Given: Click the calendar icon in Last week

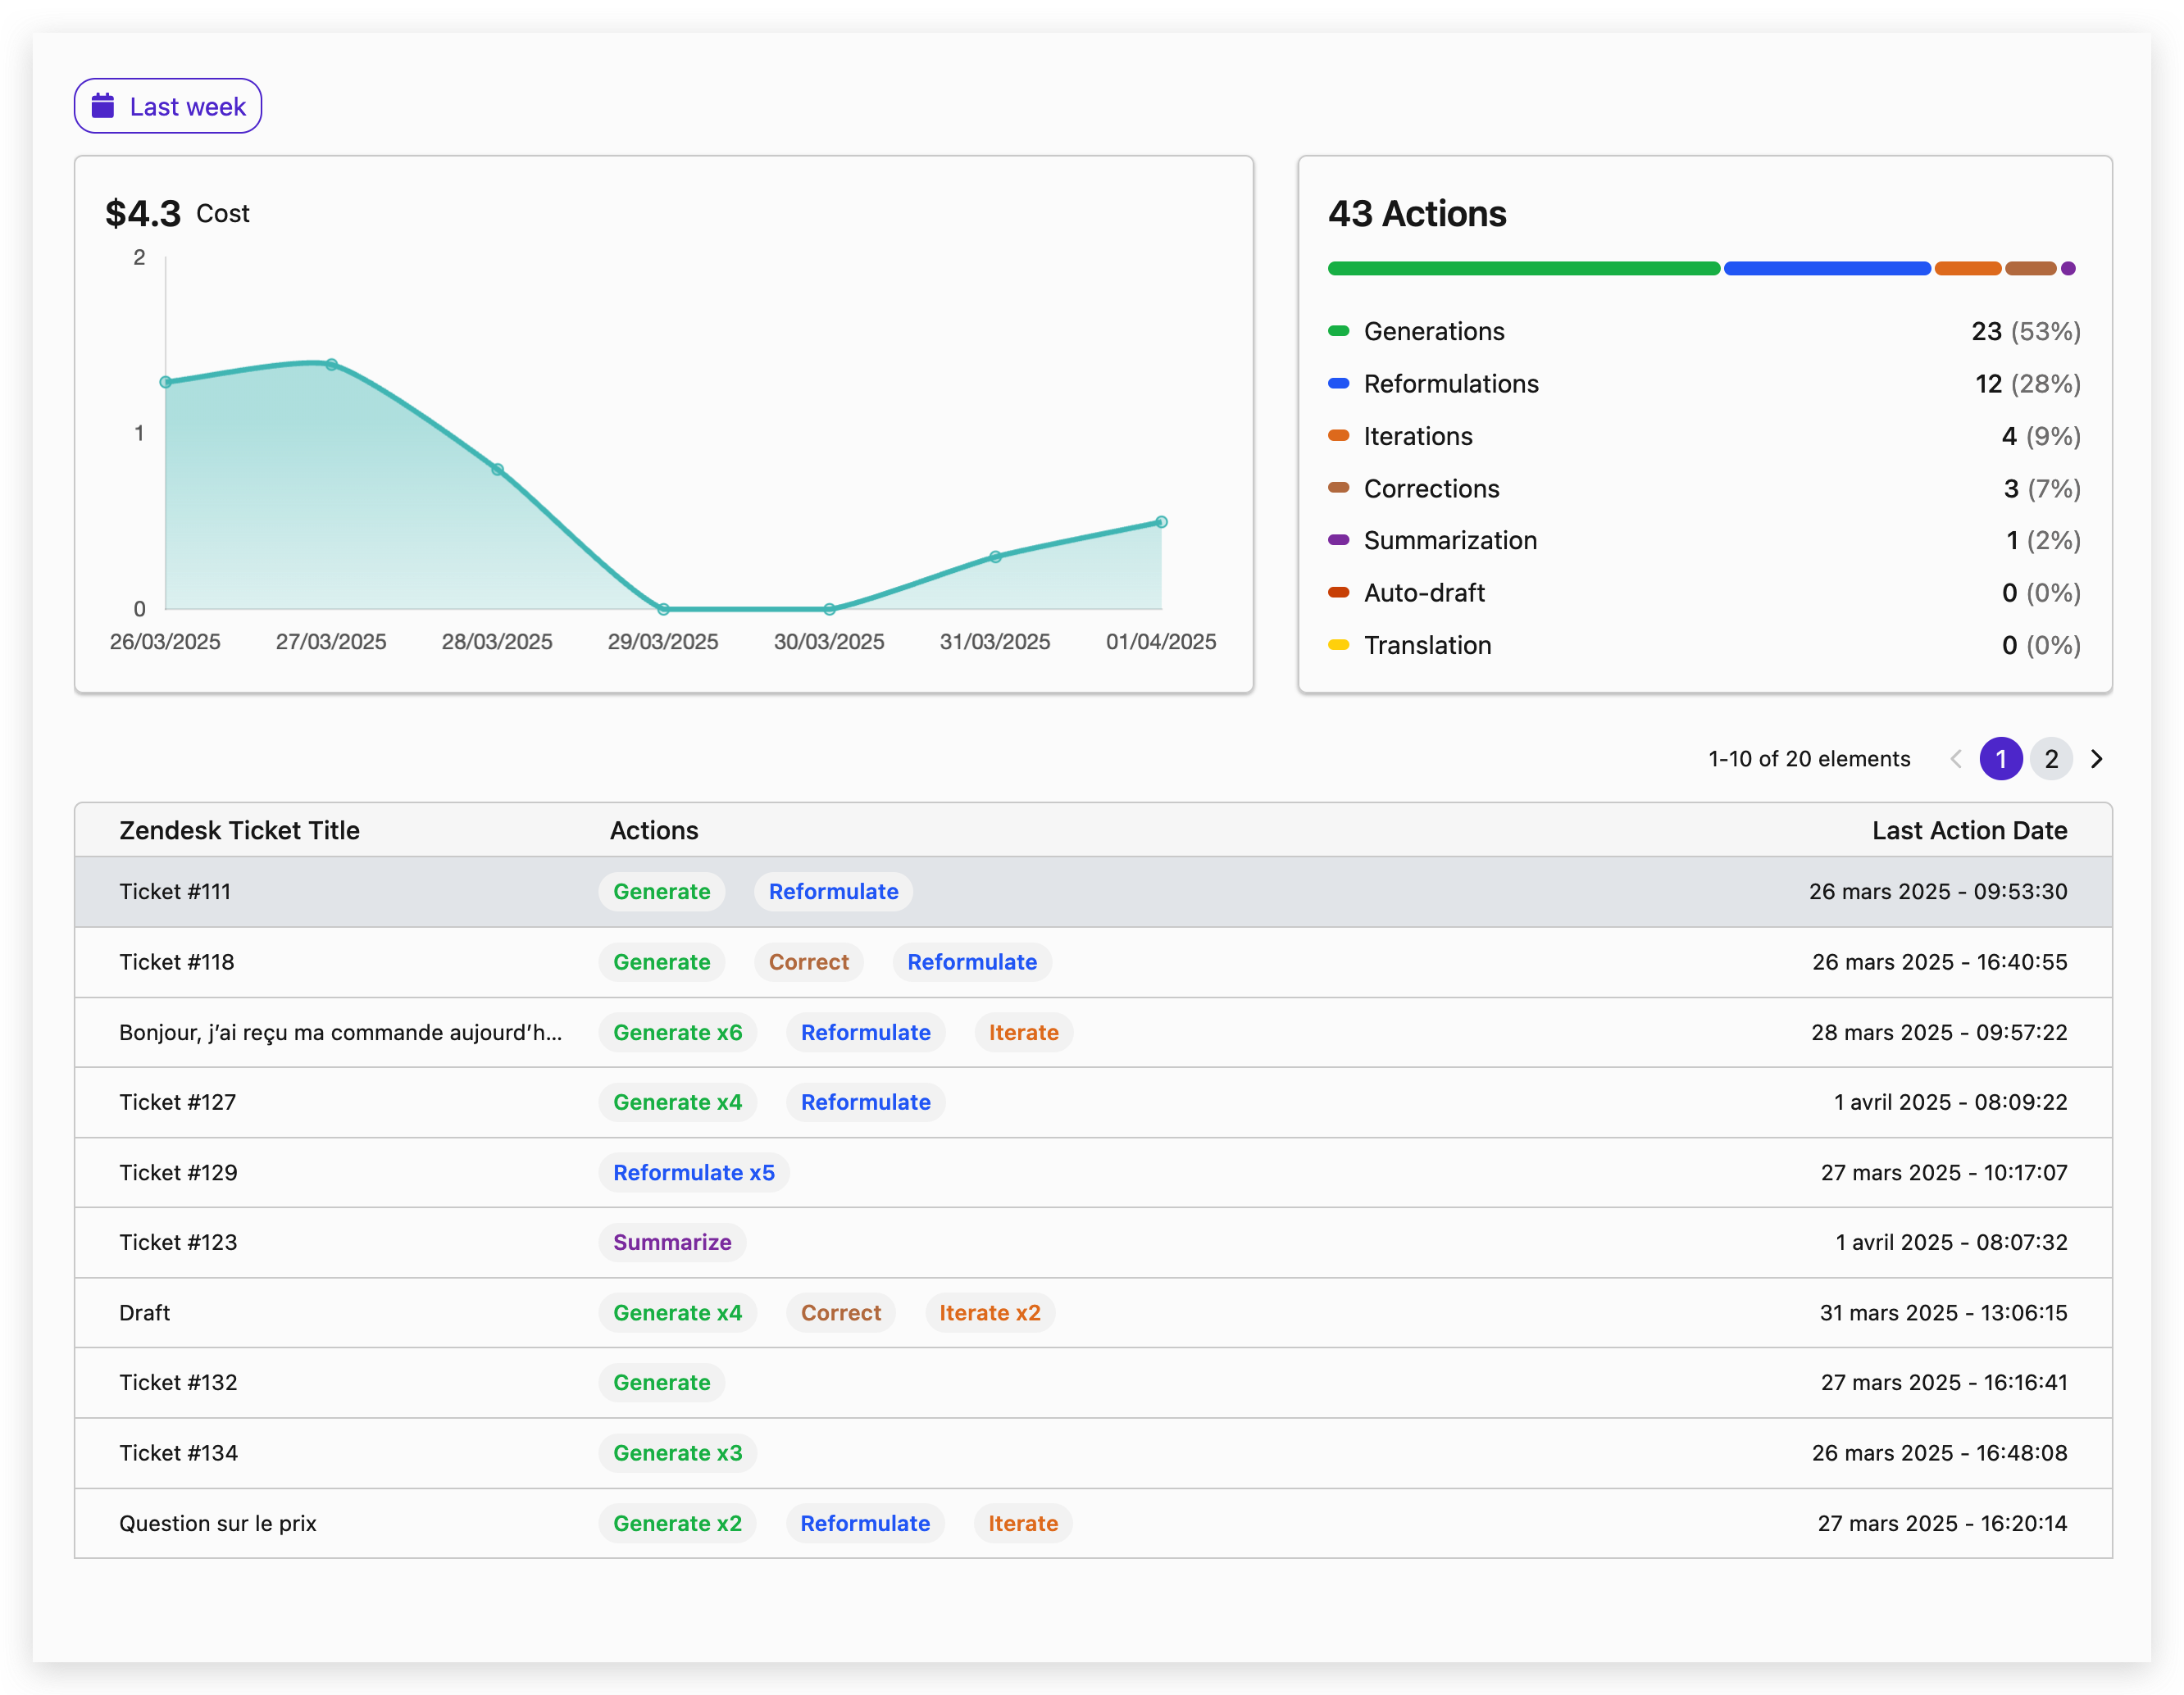Looking at the screenshot, I should pos(103,106).
